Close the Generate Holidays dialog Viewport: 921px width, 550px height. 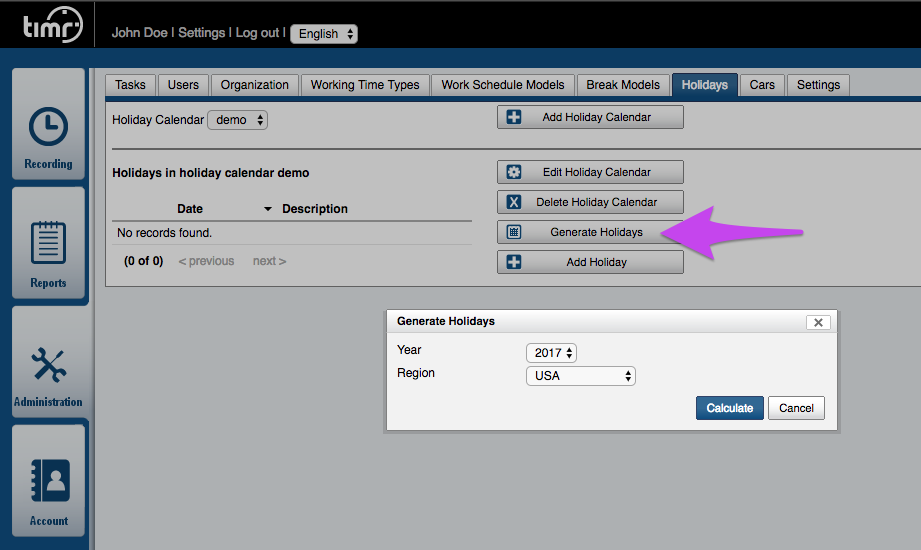[x=818, y=322]
